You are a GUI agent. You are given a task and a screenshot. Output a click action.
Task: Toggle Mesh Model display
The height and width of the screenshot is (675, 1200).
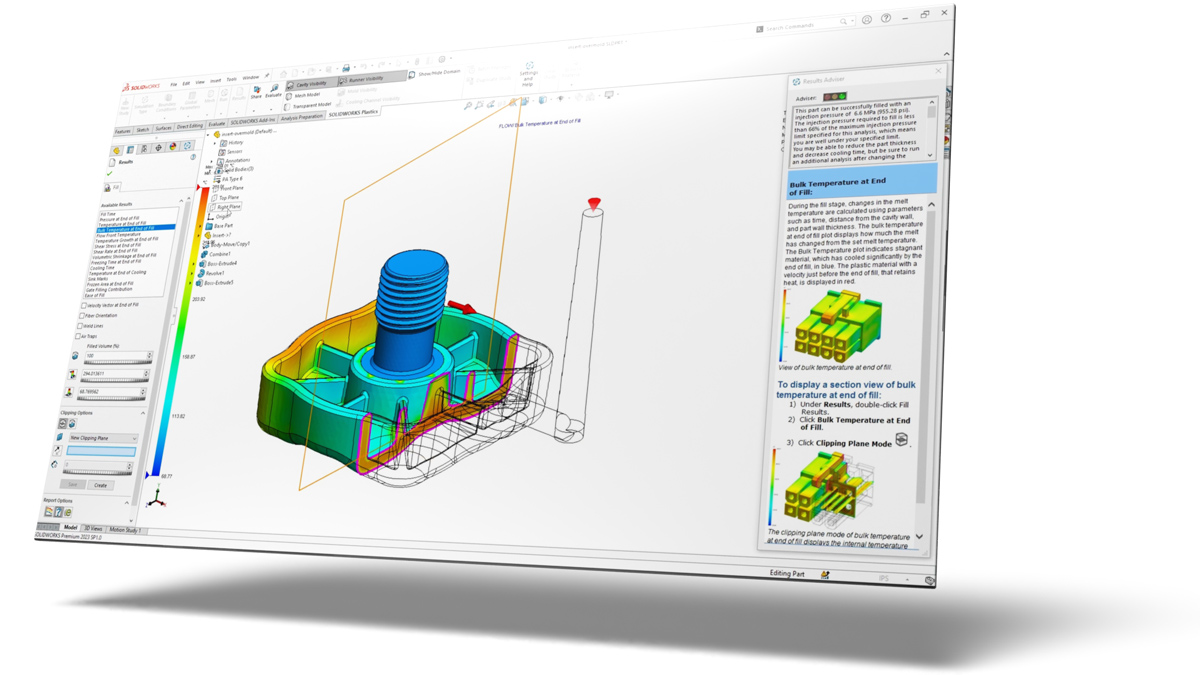303,95
